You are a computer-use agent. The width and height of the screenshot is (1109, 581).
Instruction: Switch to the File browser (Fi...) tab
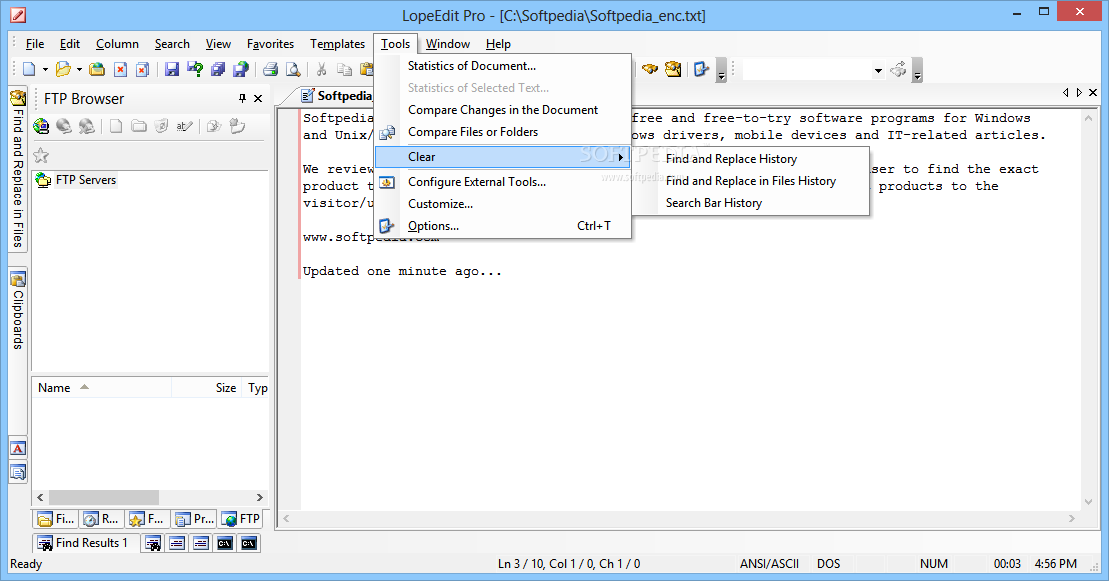pos(55,519)
